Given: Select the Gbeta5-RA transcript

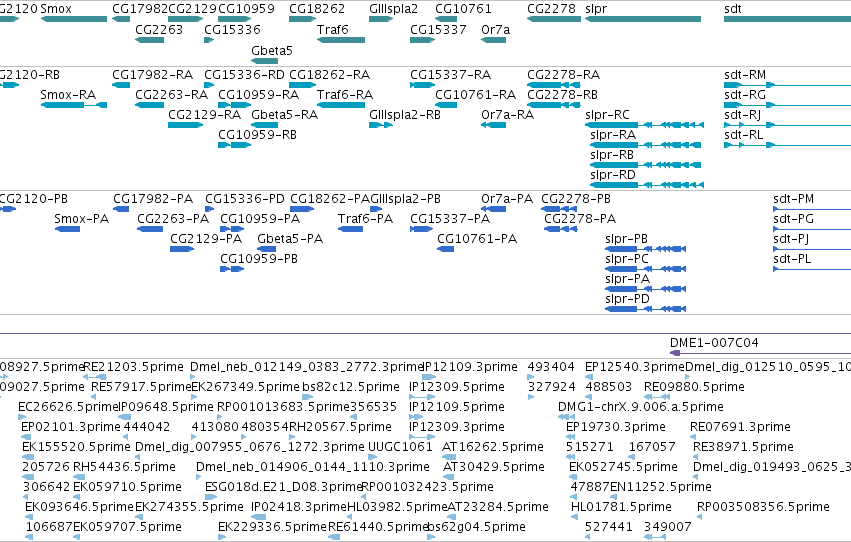Looking at the screenshot, I should (264, 125).
